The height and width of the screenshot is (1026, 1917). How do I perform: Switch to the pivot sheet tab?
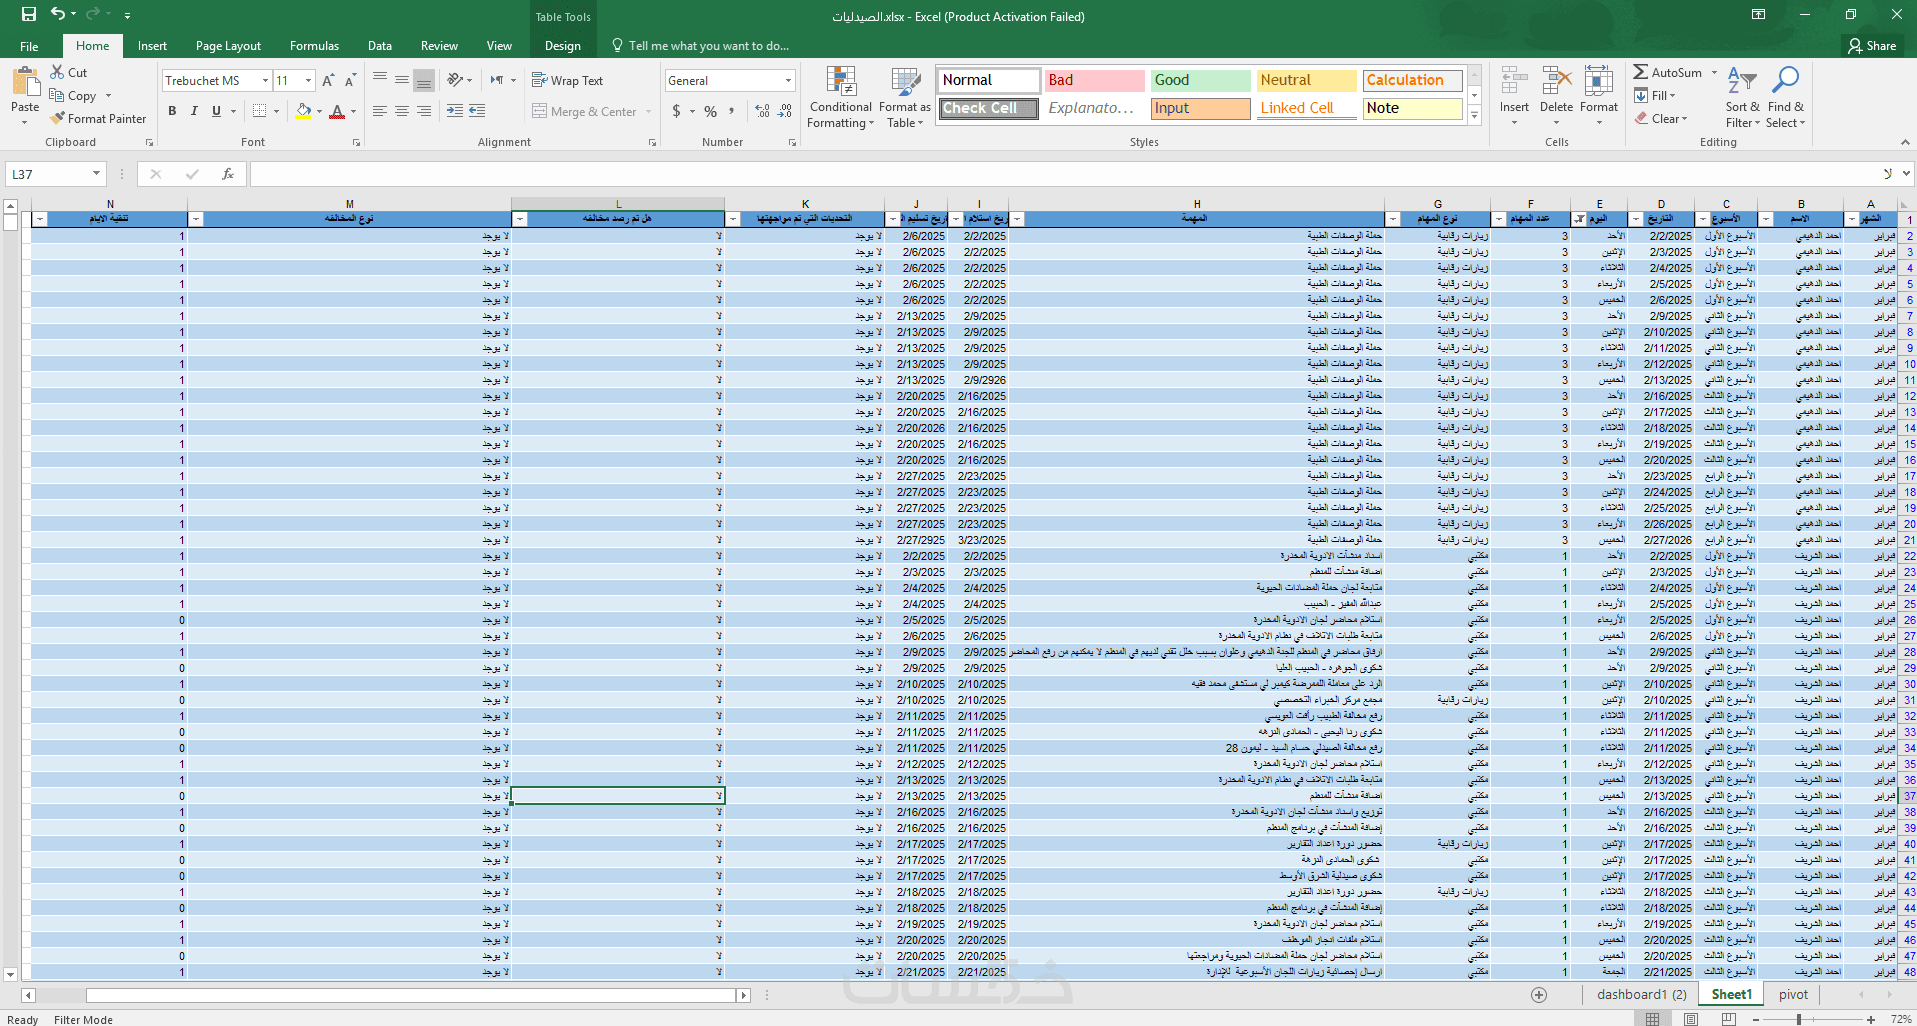pos(1793,995)
